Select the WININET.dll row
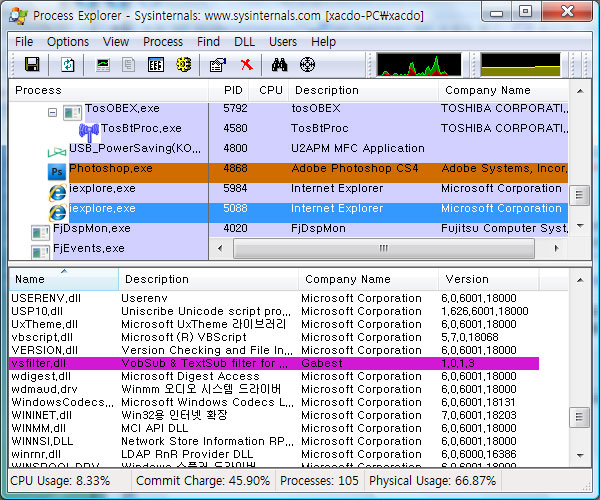This screenshot has width=600, height=500. coord(274,415)
